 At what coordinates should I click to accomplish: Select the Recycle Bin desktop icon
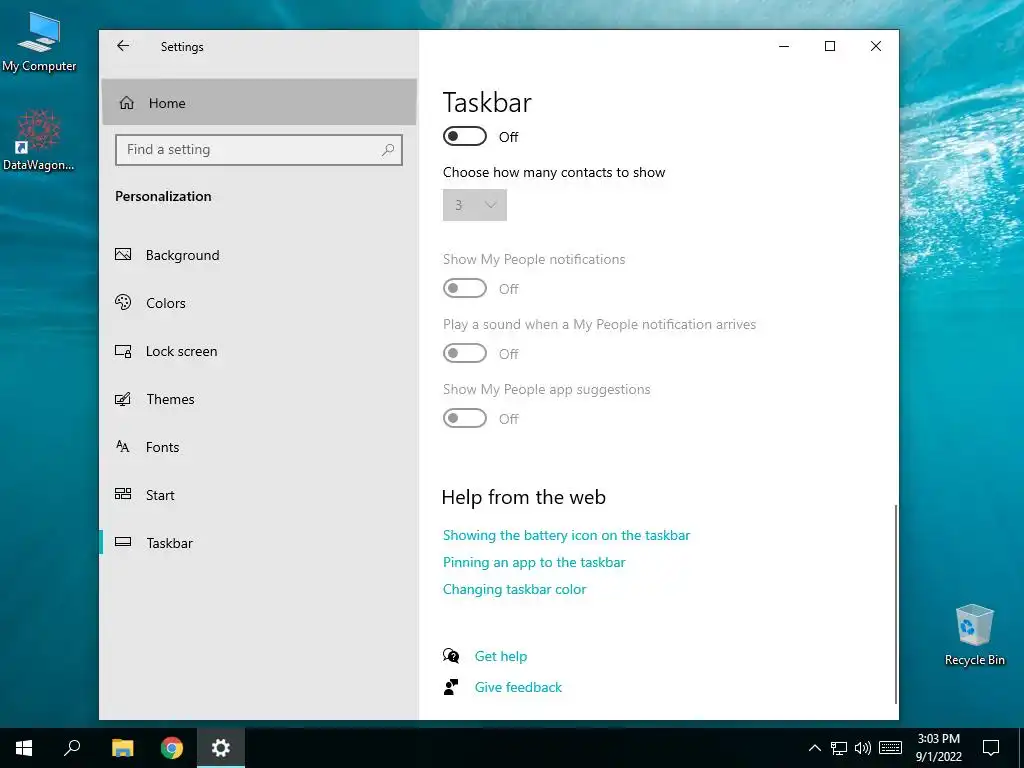[974, 635]
